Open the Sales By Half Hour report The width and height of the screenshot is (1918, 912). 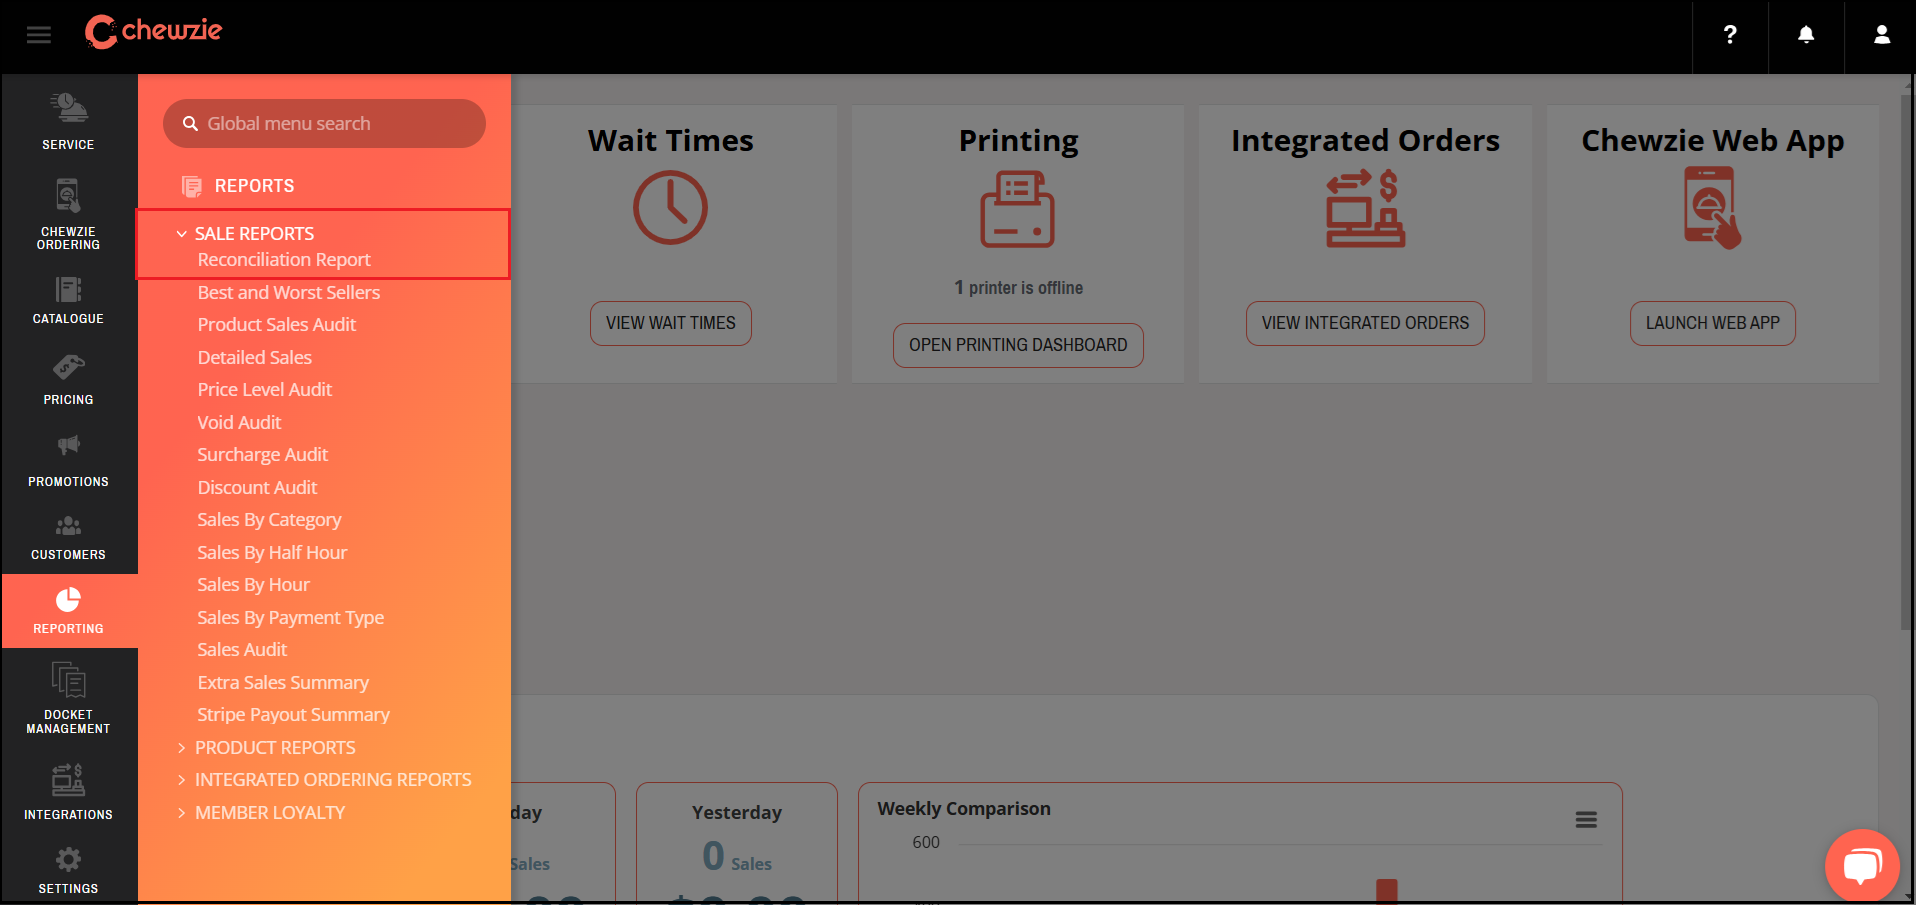tap(272, 553)
